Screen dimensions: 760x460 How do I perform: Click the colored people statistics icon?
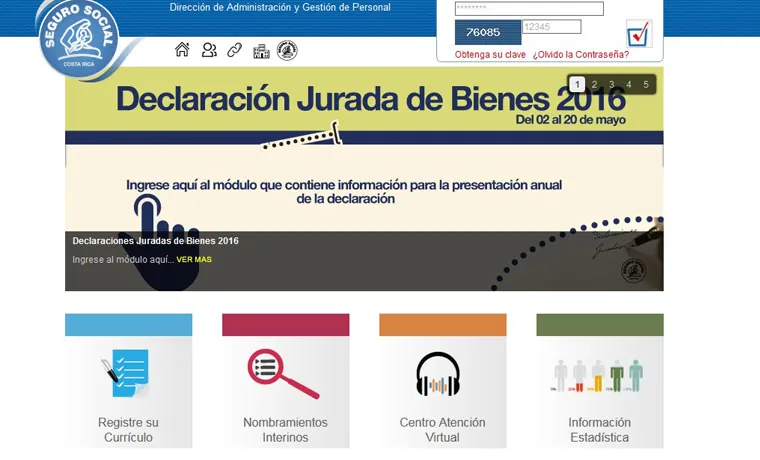[x=599, y=376]
